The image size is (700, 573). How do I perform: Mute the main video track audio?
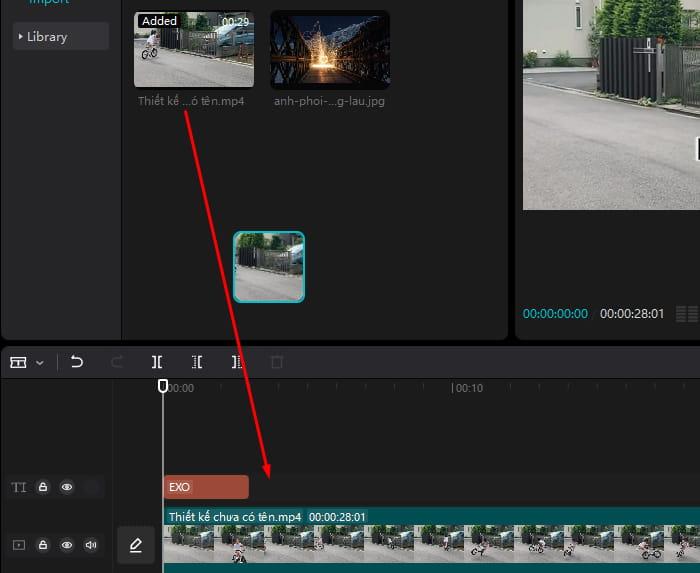(91, 545)
